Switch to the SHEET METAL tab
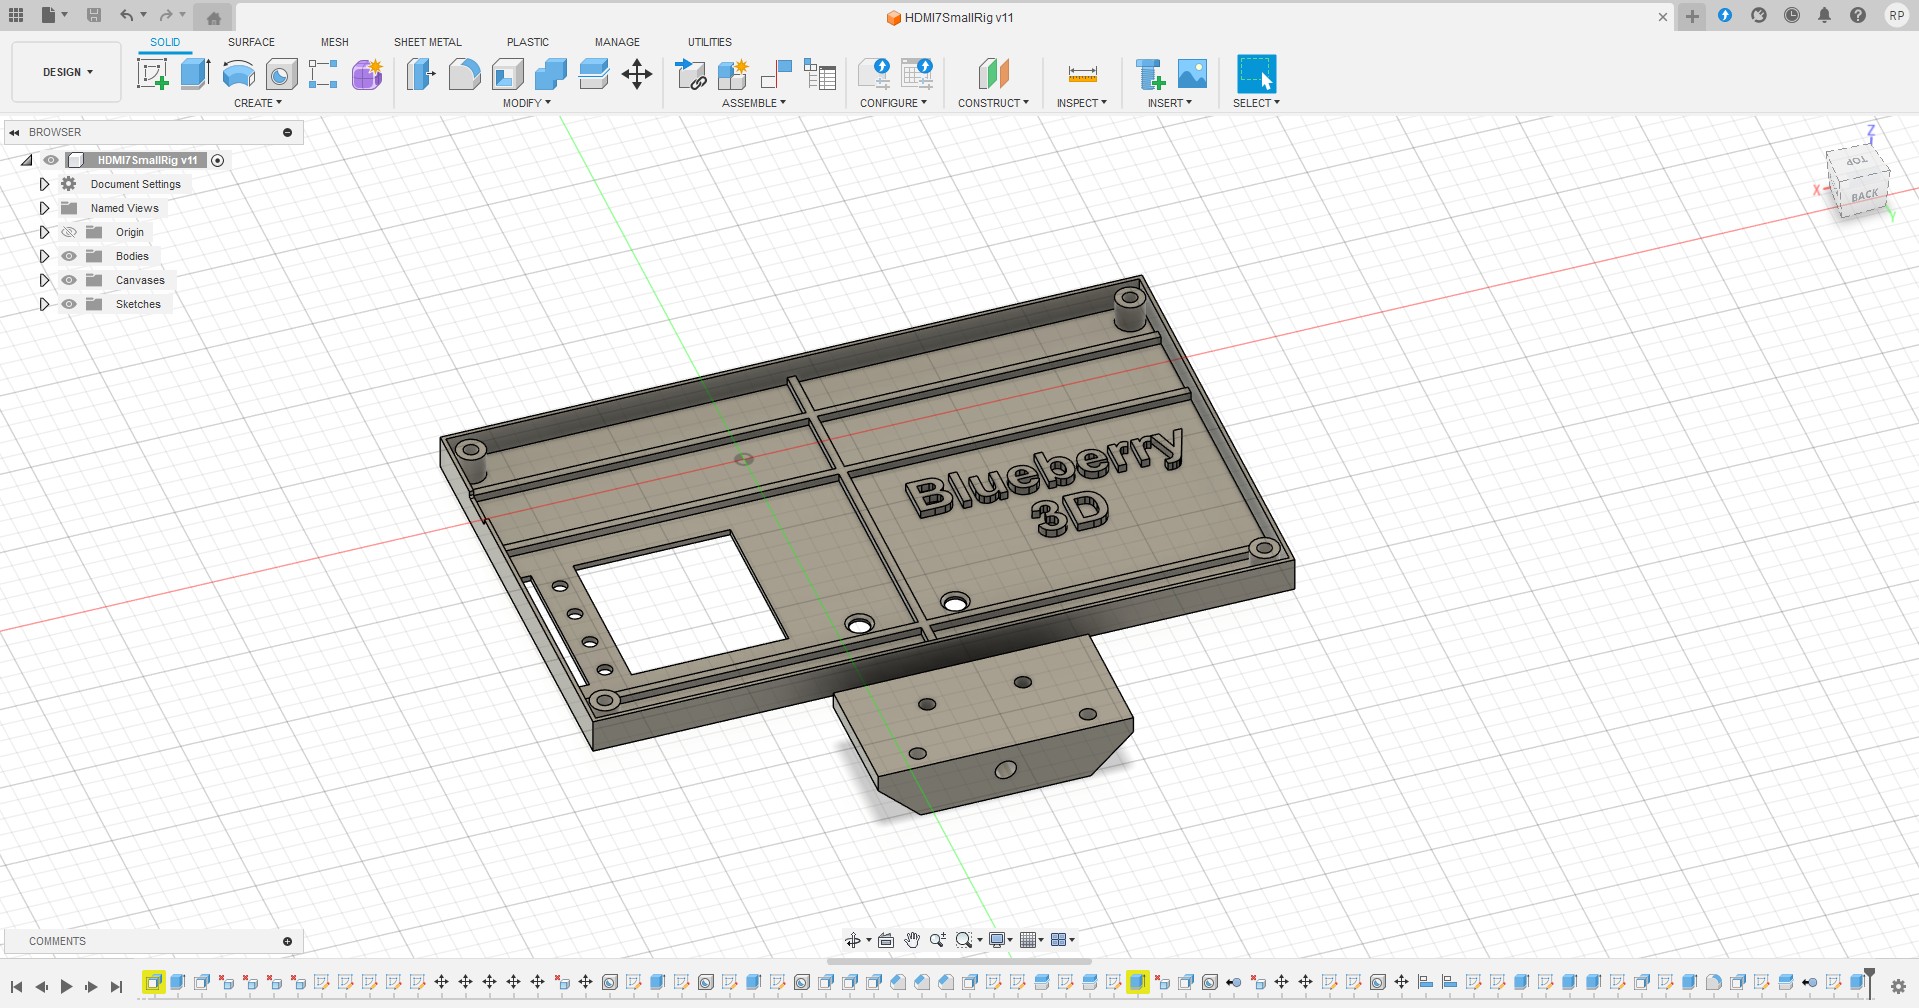This screenshot has width=1919, height=1008. click(x=428, y=42)
